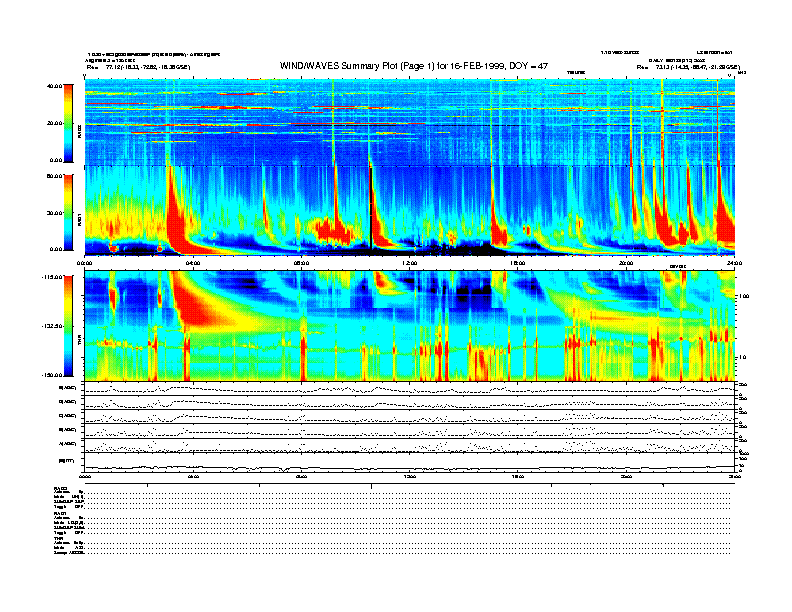
Task: Click the TNR header in the status table
Action: point(58,538)
